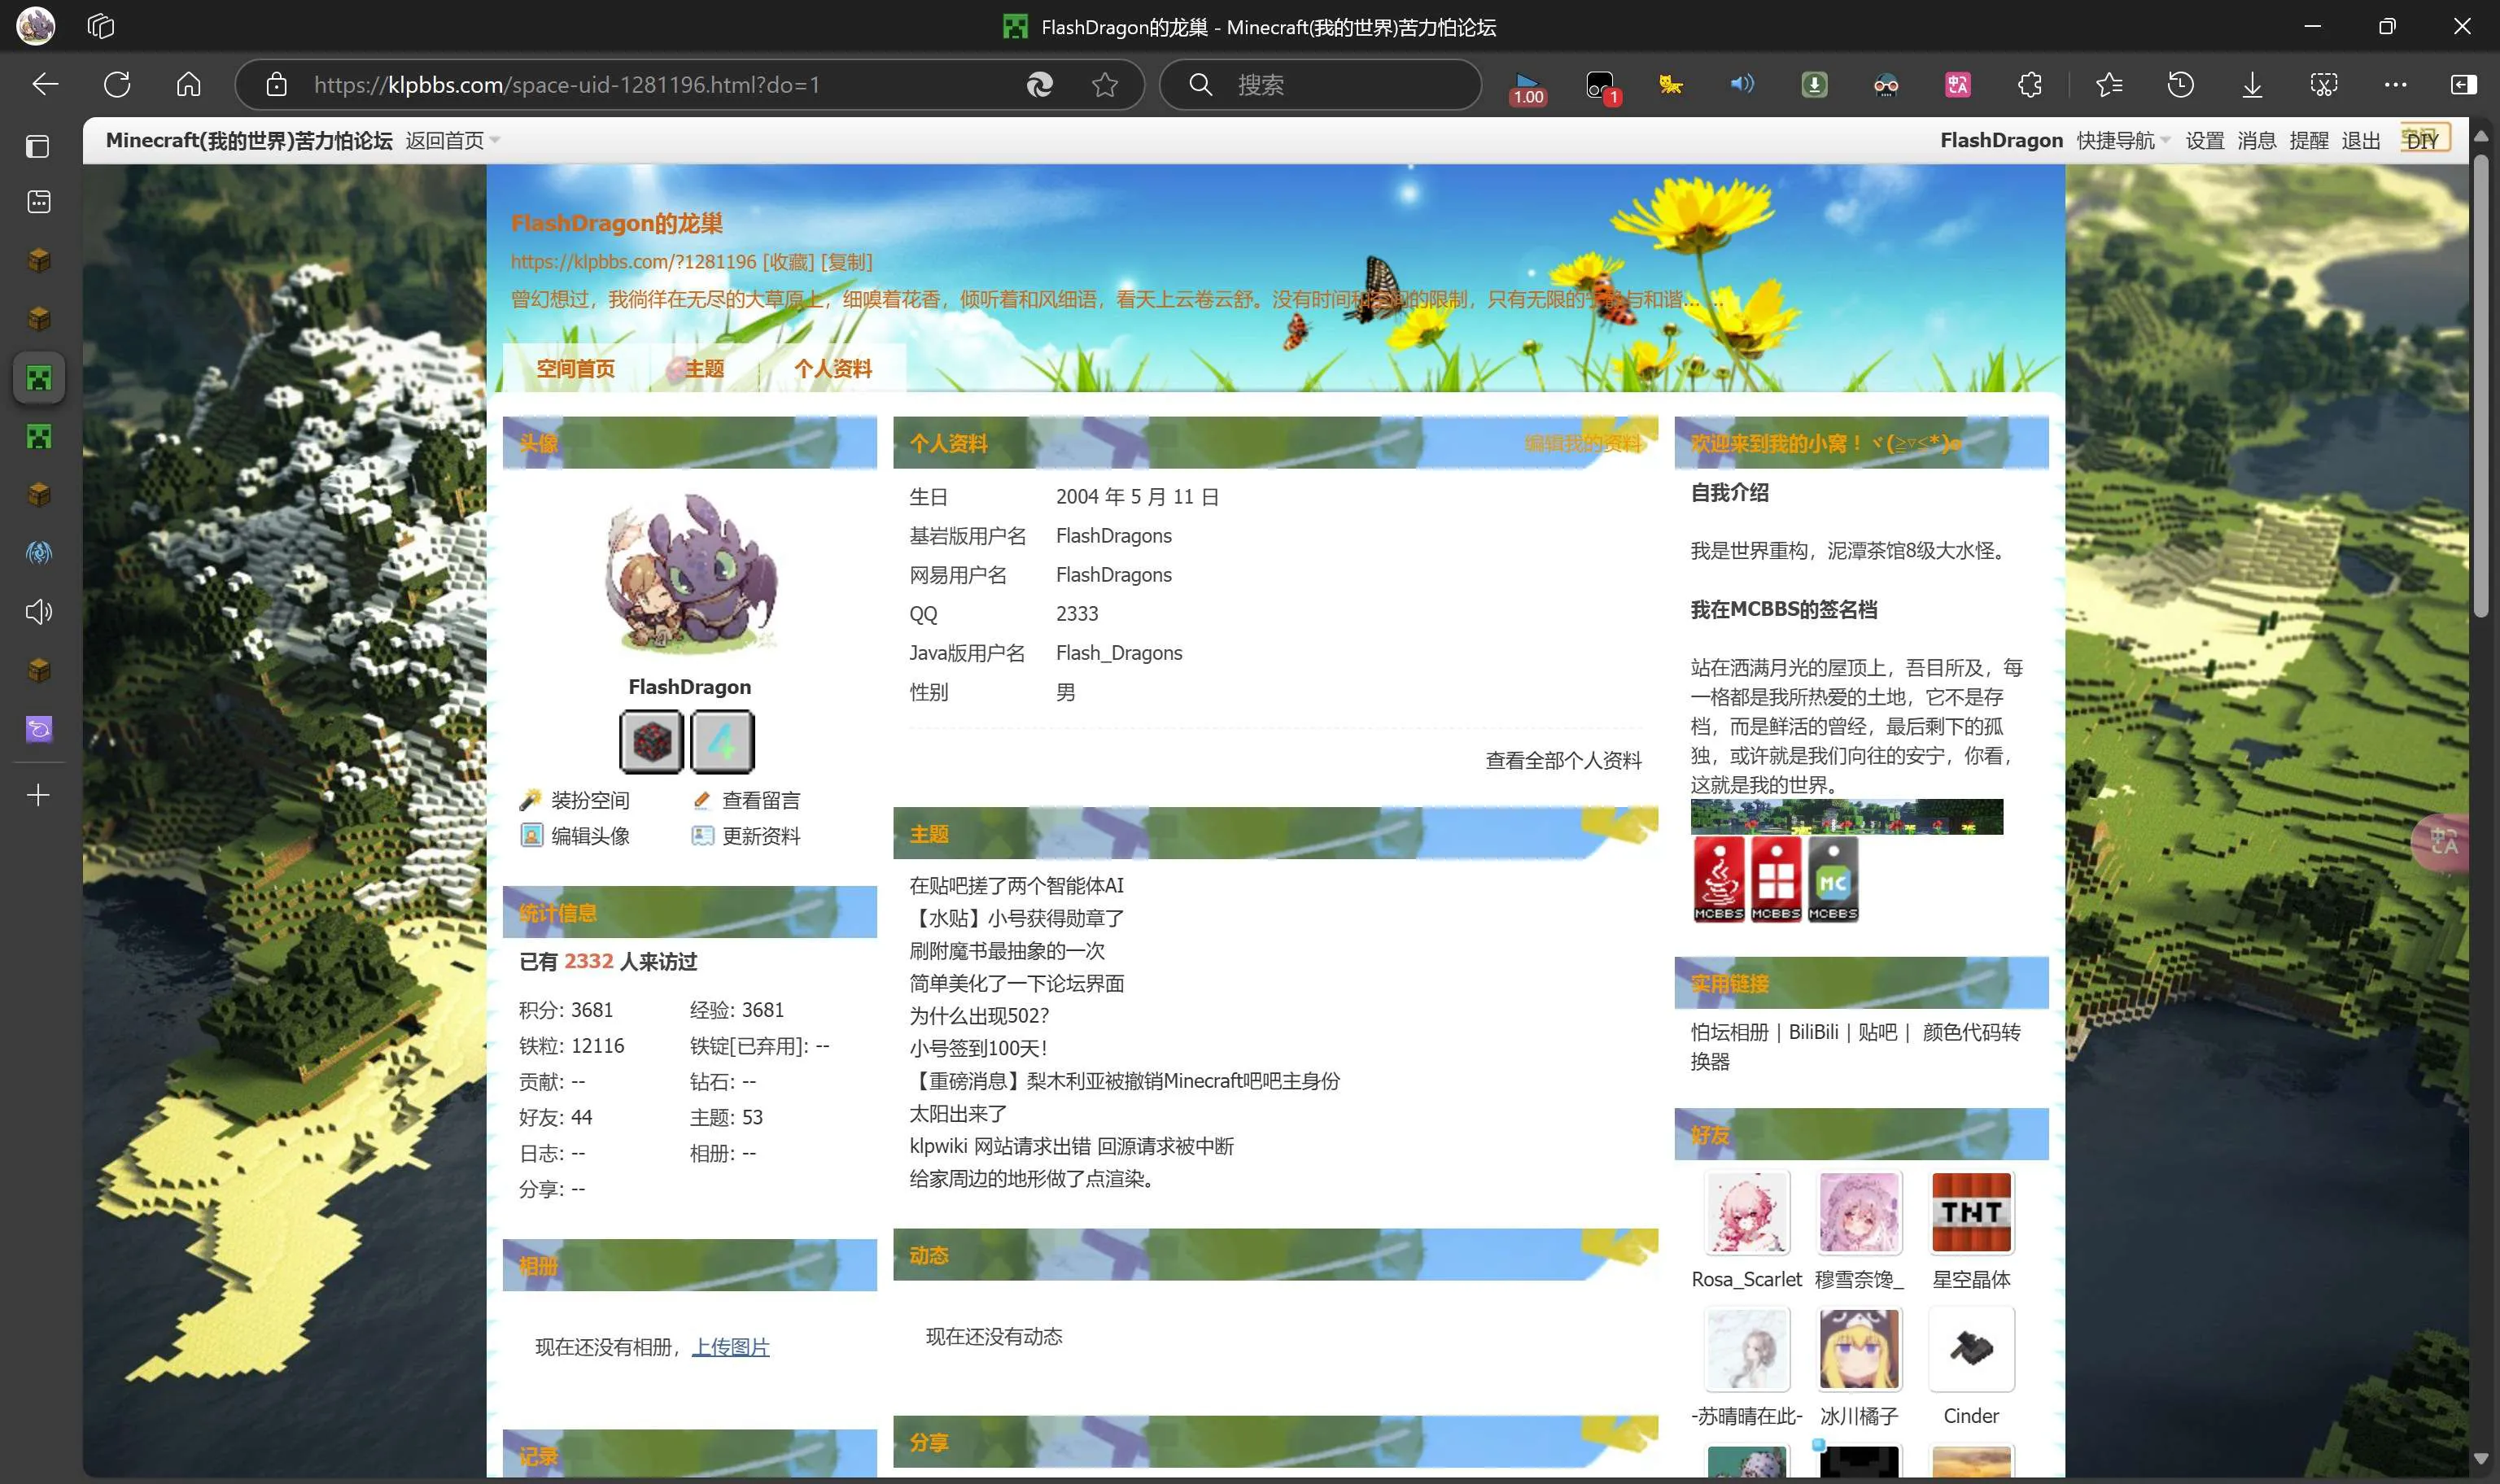This screenshot has width=2500, height=1484.
Task: Switch to the speaker-icon vertical tab
Action: (38, 612)
